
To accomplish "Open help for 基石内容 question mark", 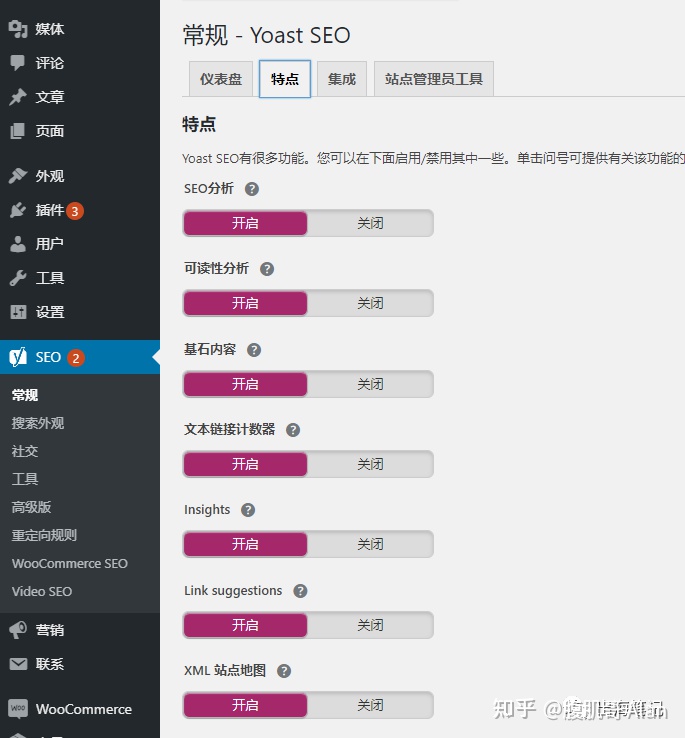I will (254, 350).
